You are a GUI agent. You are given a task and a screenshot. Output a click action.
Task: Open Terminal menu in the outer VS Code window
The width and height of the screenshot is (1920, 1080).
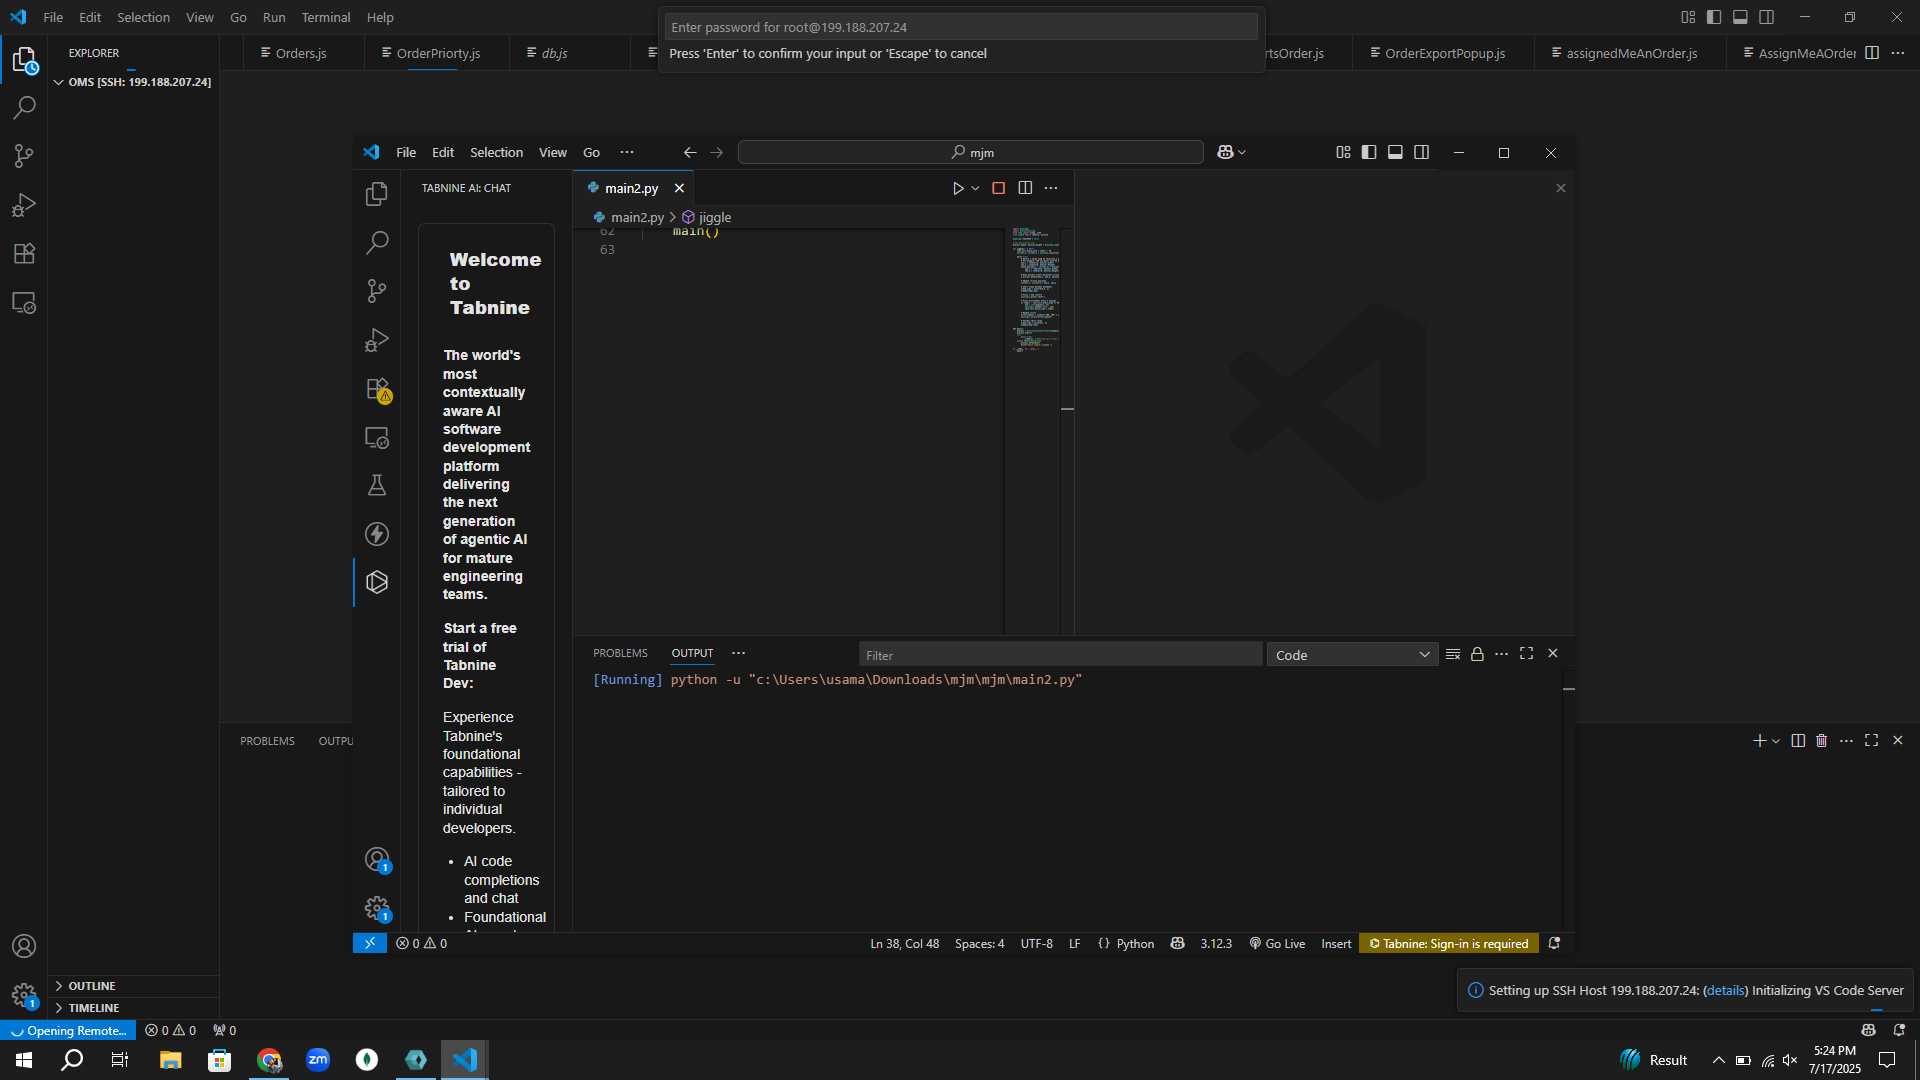pos(326,17)
